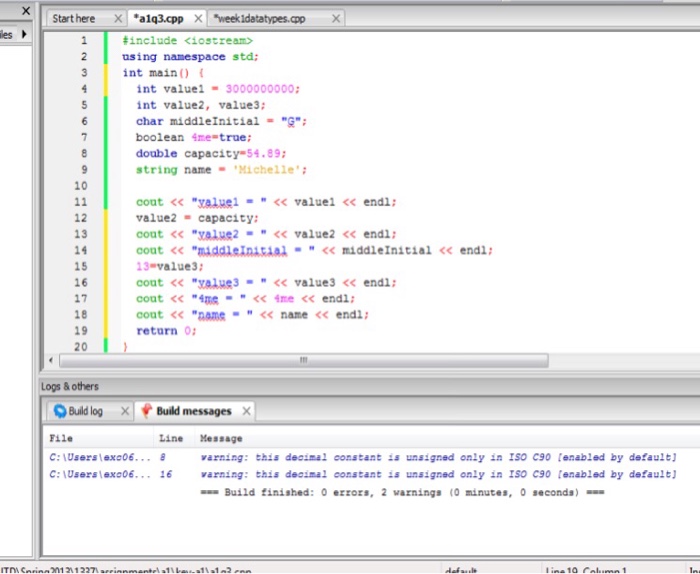Image resolution: width=700 pixels, height=574 pixels.
Task: Select the Build messages tab
Action: point(194,411)
